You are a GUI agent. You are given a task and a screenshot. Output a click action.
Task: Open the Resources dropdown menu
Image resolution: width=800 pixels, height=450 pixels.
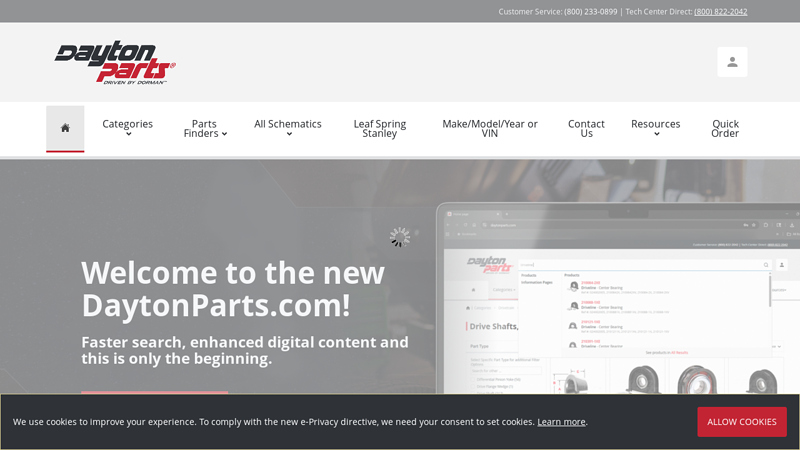[x=656, y=128]
